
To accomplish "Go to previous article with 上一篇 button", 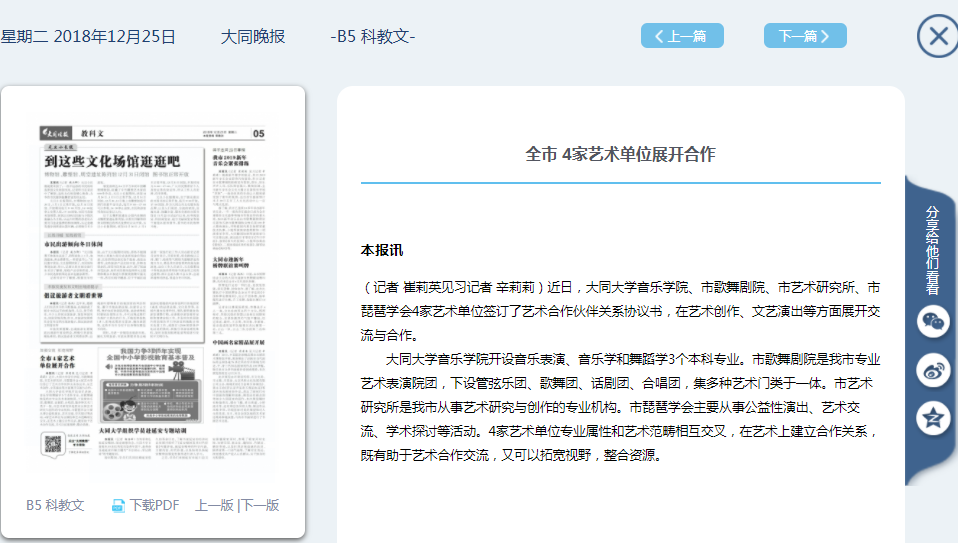I will pos(682,36).
